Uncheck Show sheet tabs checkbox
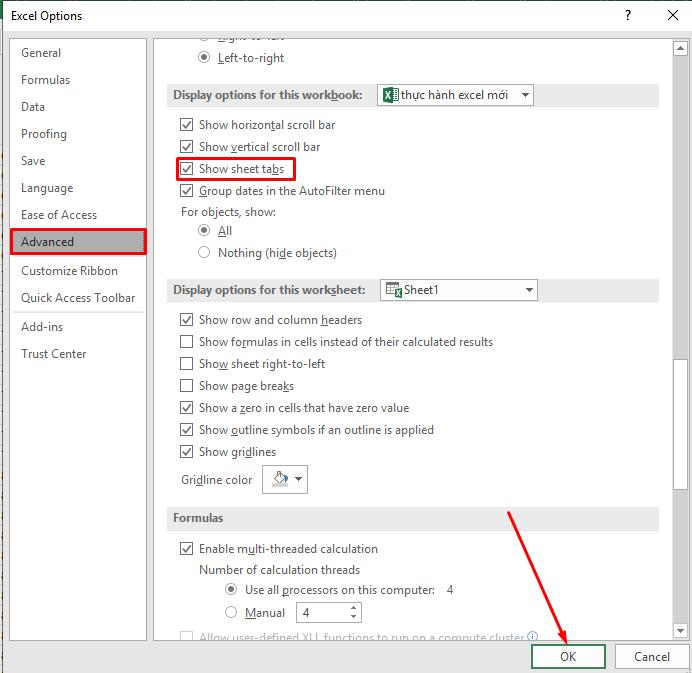The image size is (692, 673). [187, 169]
